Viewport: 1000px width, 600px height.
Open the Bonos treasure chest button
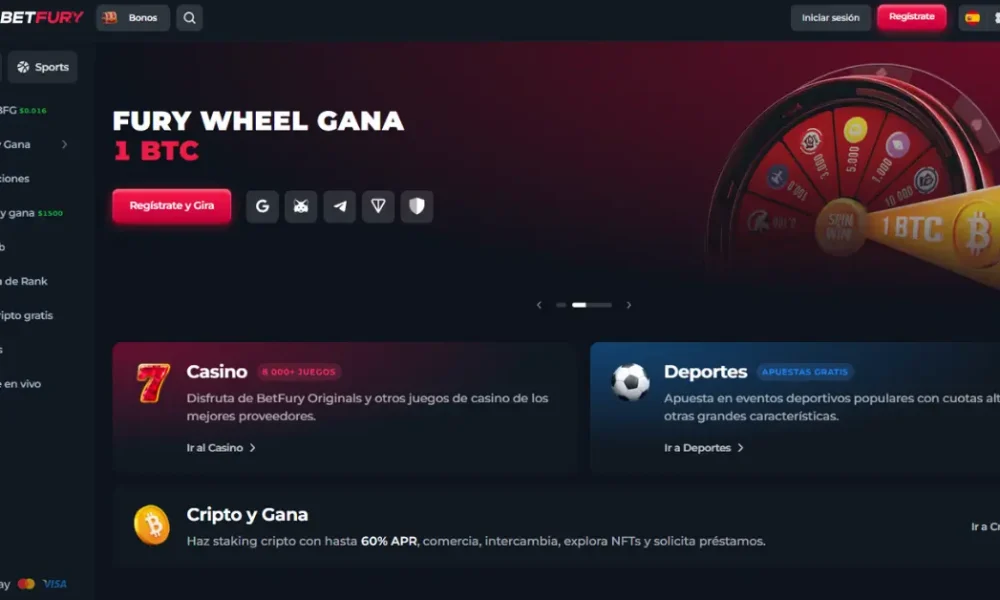[x=133, y=18]
